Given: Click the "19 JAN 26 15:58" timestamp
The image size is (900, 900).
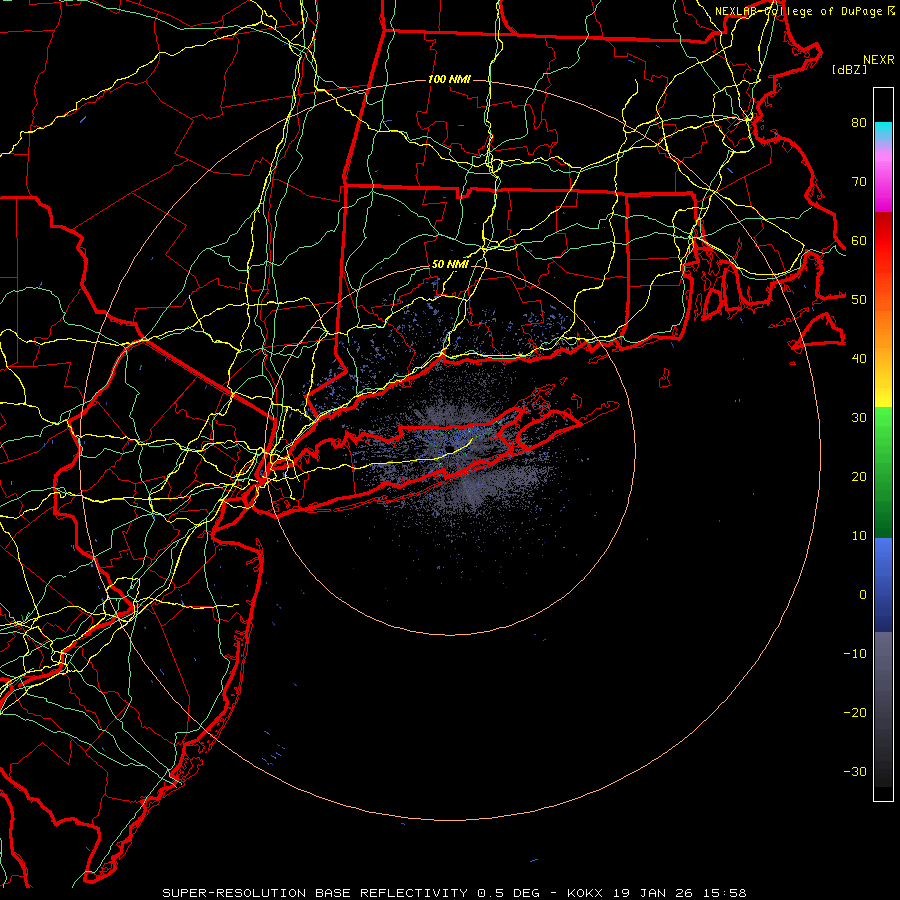Looking at the screenshot, I should (x=679, y=893).
